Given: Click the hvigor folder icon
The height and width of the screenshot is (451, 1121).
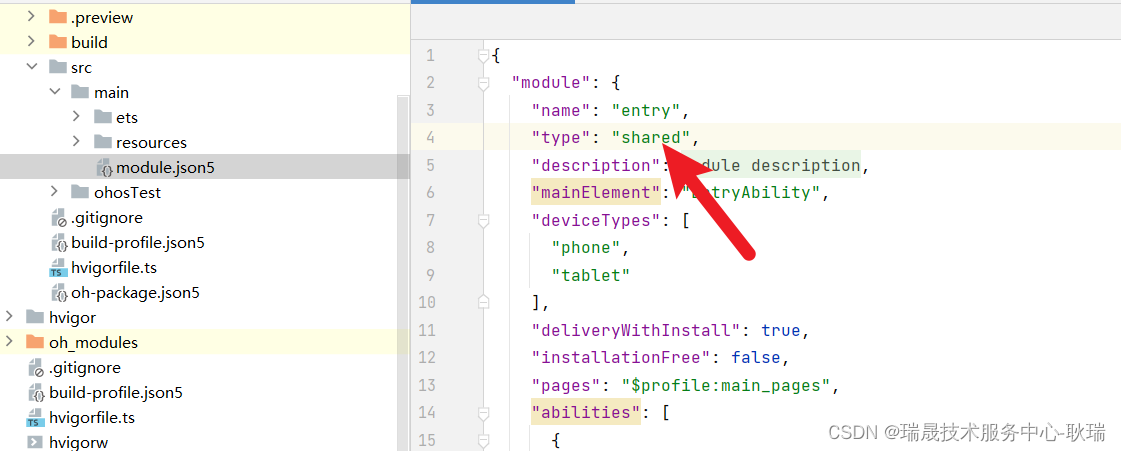Looking at the screenshot, I should tap(35, 317).
